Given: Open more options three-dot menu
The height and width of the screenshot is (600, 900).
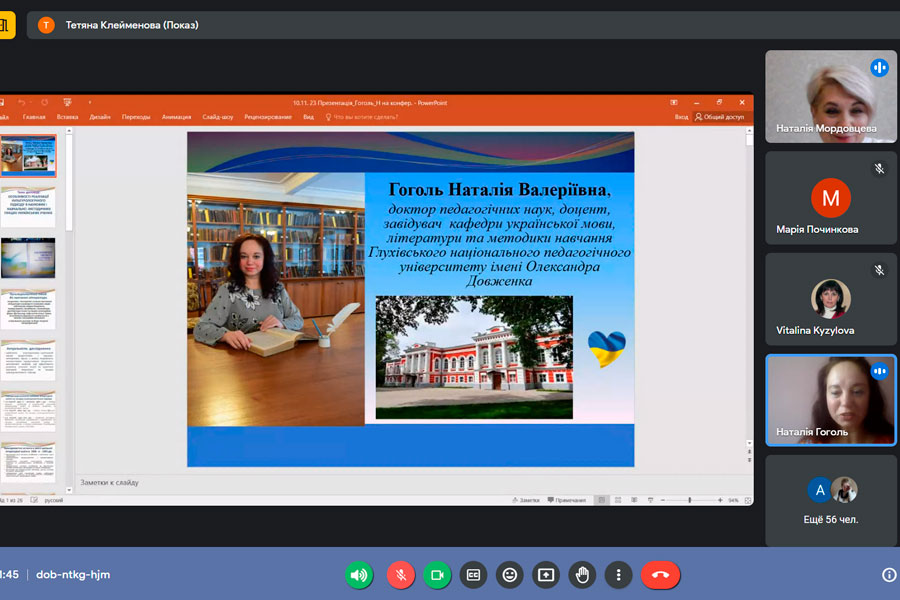Looking at the screenshot, I should click(x=619, y=575).
